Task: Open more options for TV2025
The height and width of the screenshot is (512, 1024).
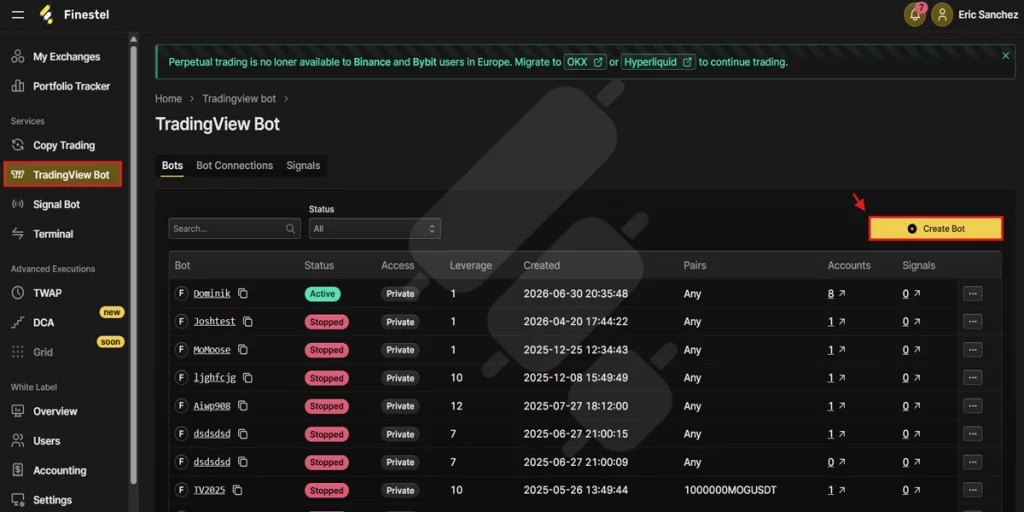Action: coord(972,490)
